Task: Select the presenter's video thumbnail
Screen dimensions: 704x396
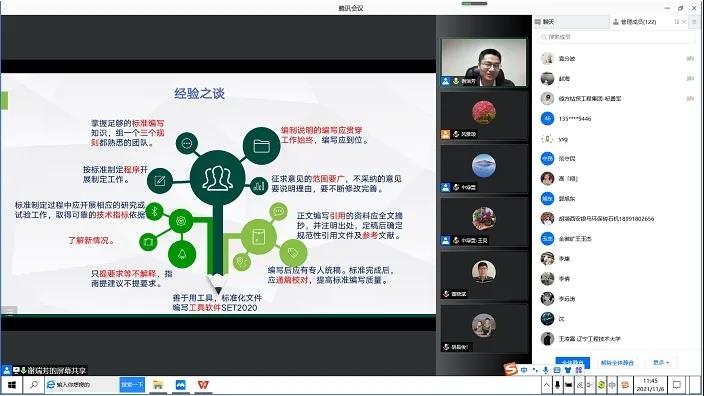Action: (484, 62)
